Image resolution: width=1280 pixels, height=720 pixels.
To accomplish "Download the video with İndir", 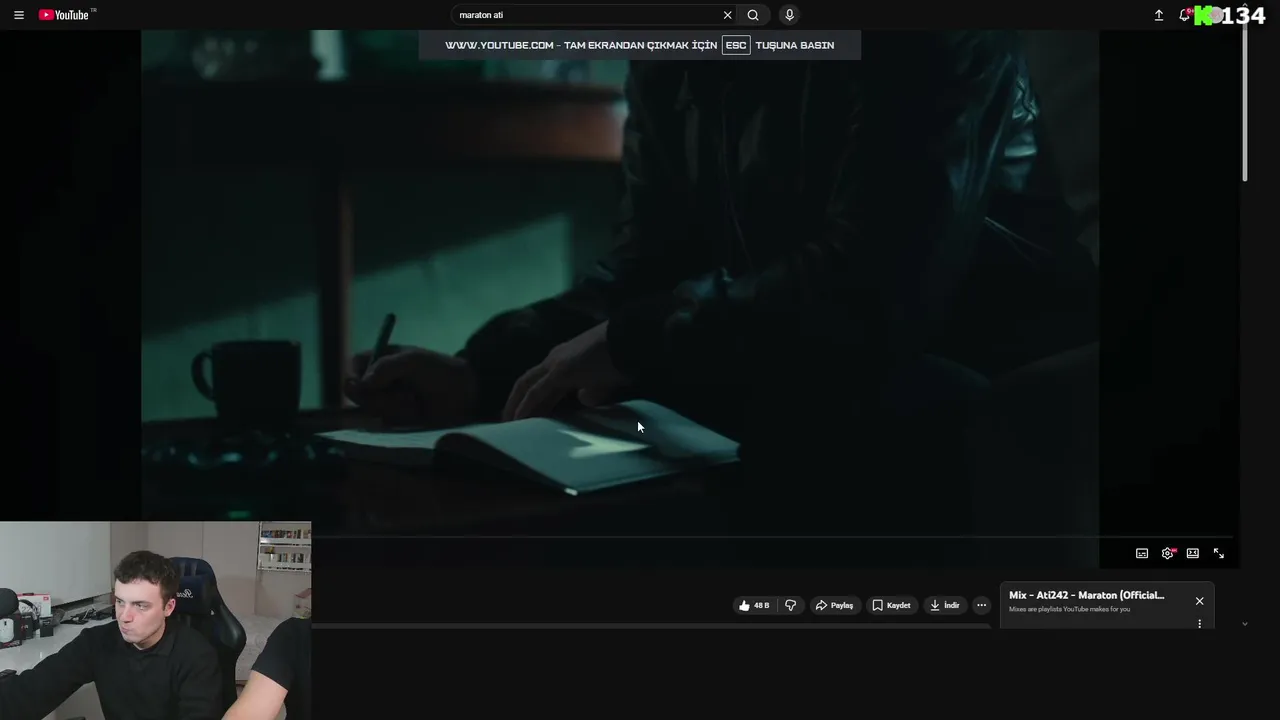I will point(944,605).
